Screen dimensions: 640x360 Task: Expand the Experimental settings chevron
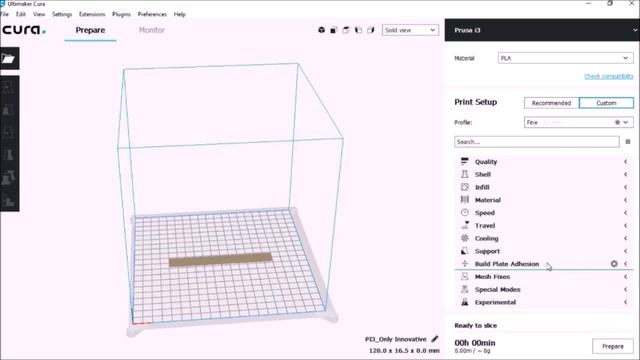[x=625, y=302]
